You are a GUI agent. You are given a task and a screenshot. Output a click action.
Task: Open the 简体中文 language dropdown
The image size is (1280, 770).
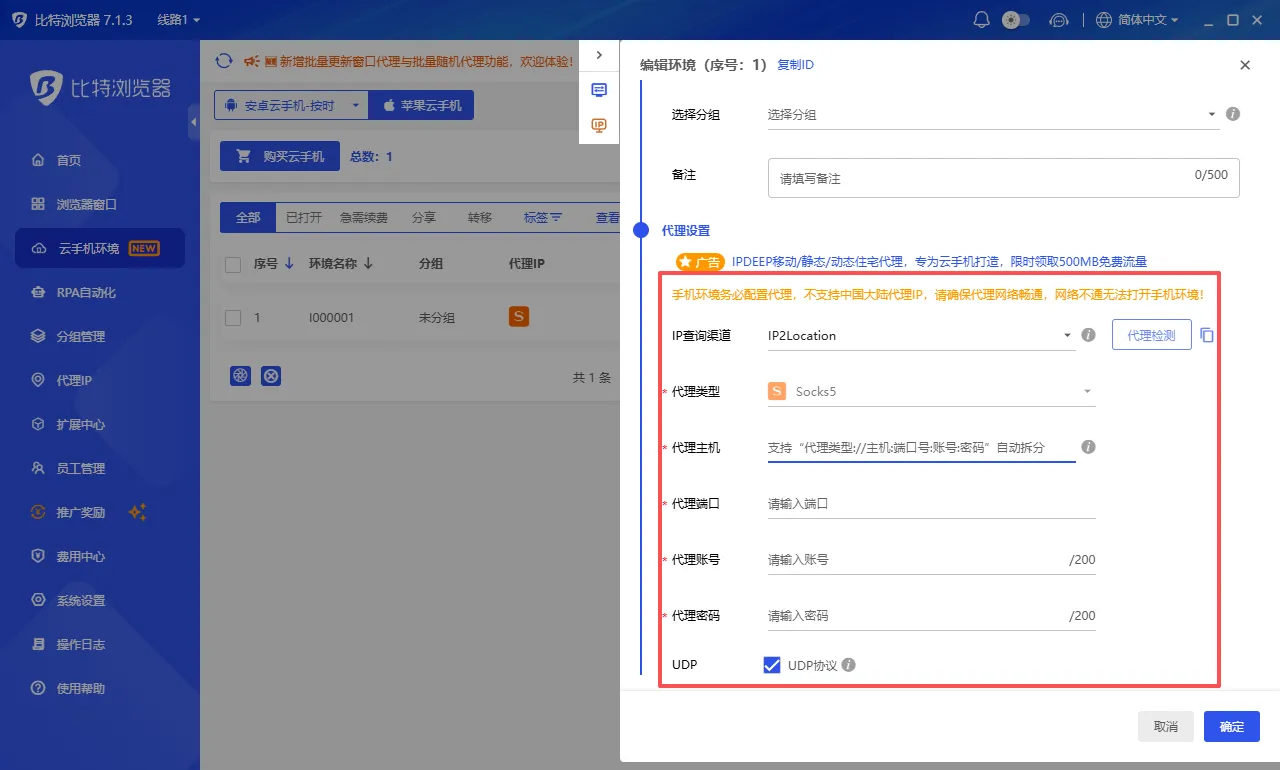(x=1138, y=20)
